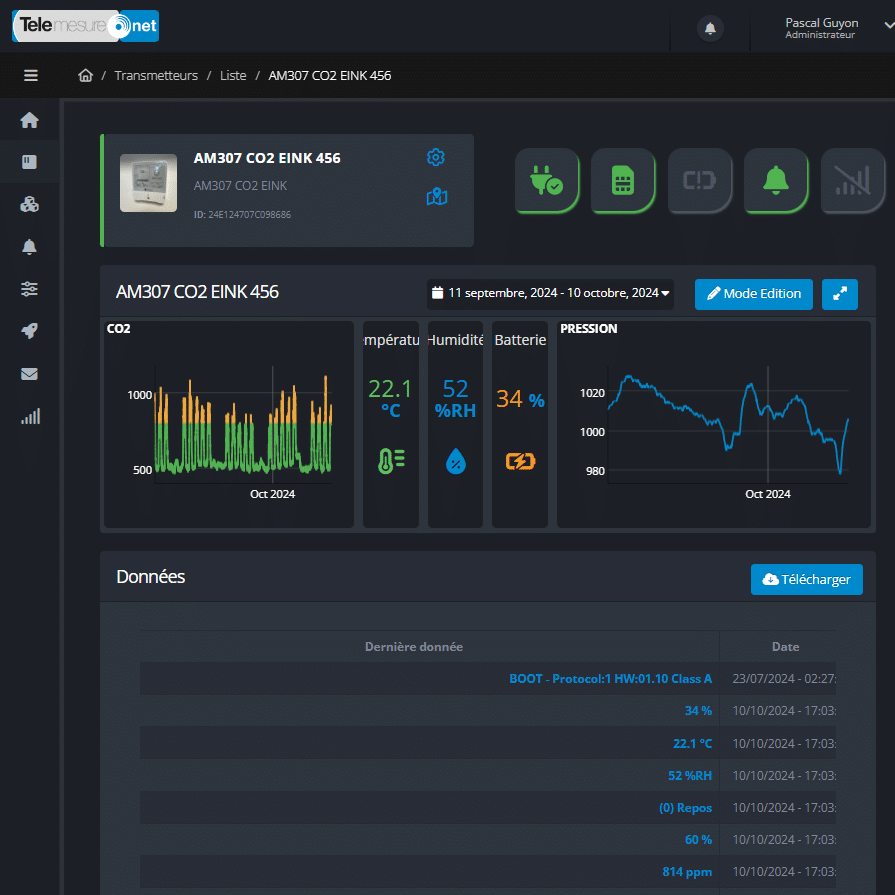
Task: Click the Mode Edition button
Action: (753, 294)
